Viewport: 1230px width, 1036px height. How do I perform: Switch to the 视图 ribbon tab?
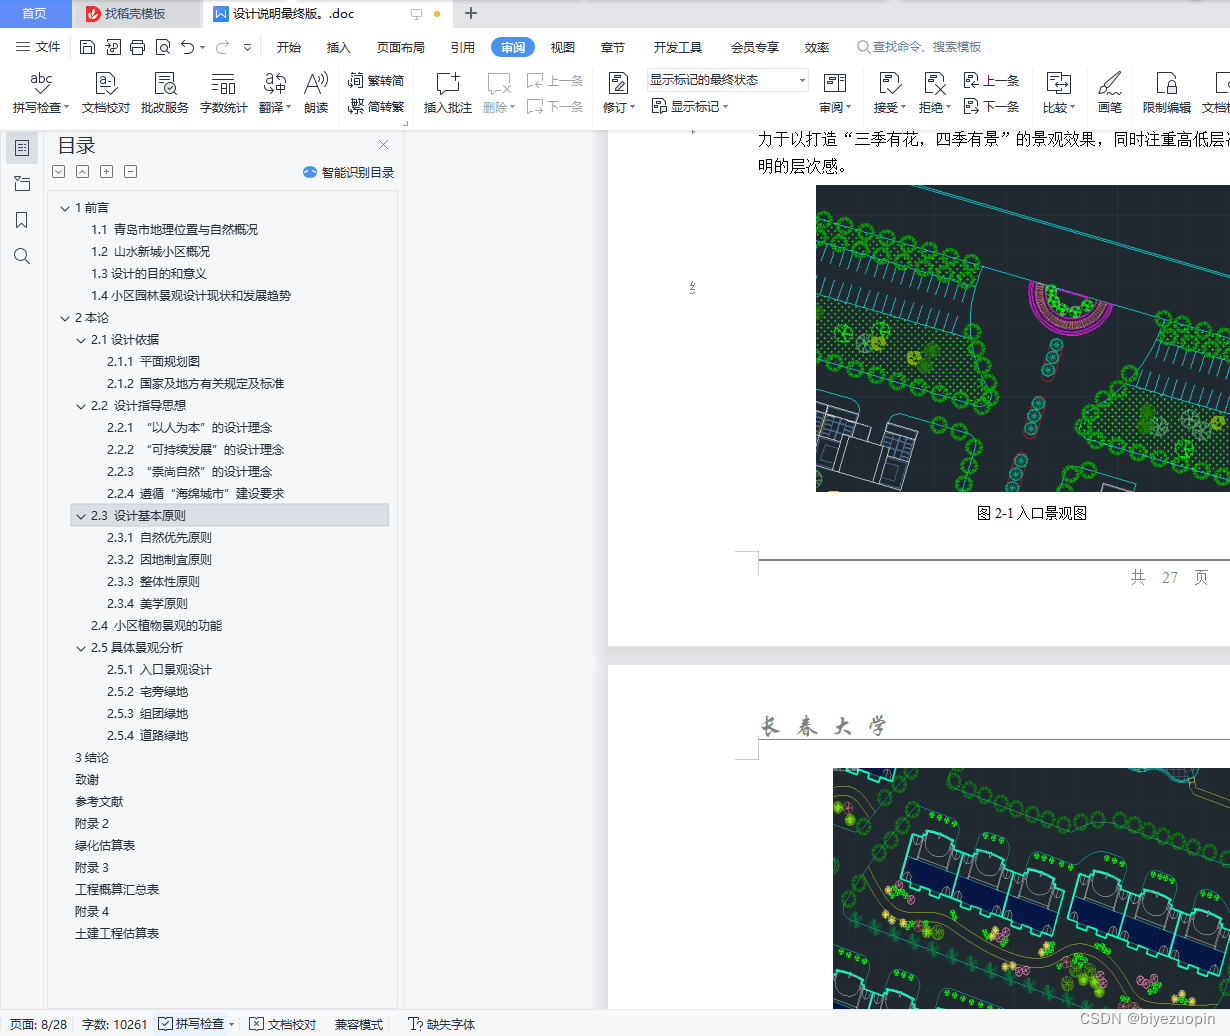coord(563,47)
